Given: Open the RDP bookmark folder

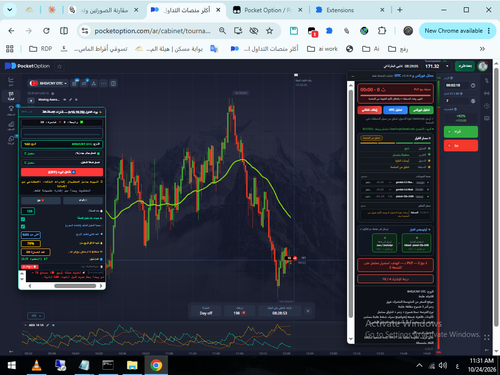Looking at the screenshot, I should (x=41, y=49).
